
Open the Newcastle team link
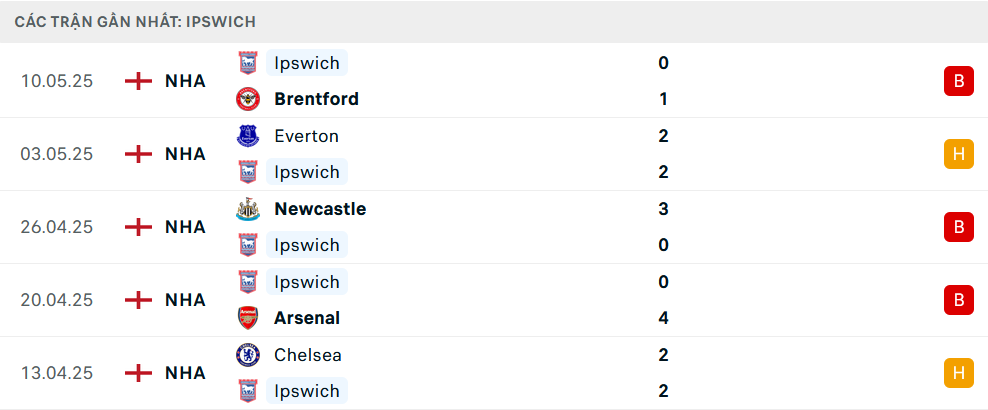point(320,208)
